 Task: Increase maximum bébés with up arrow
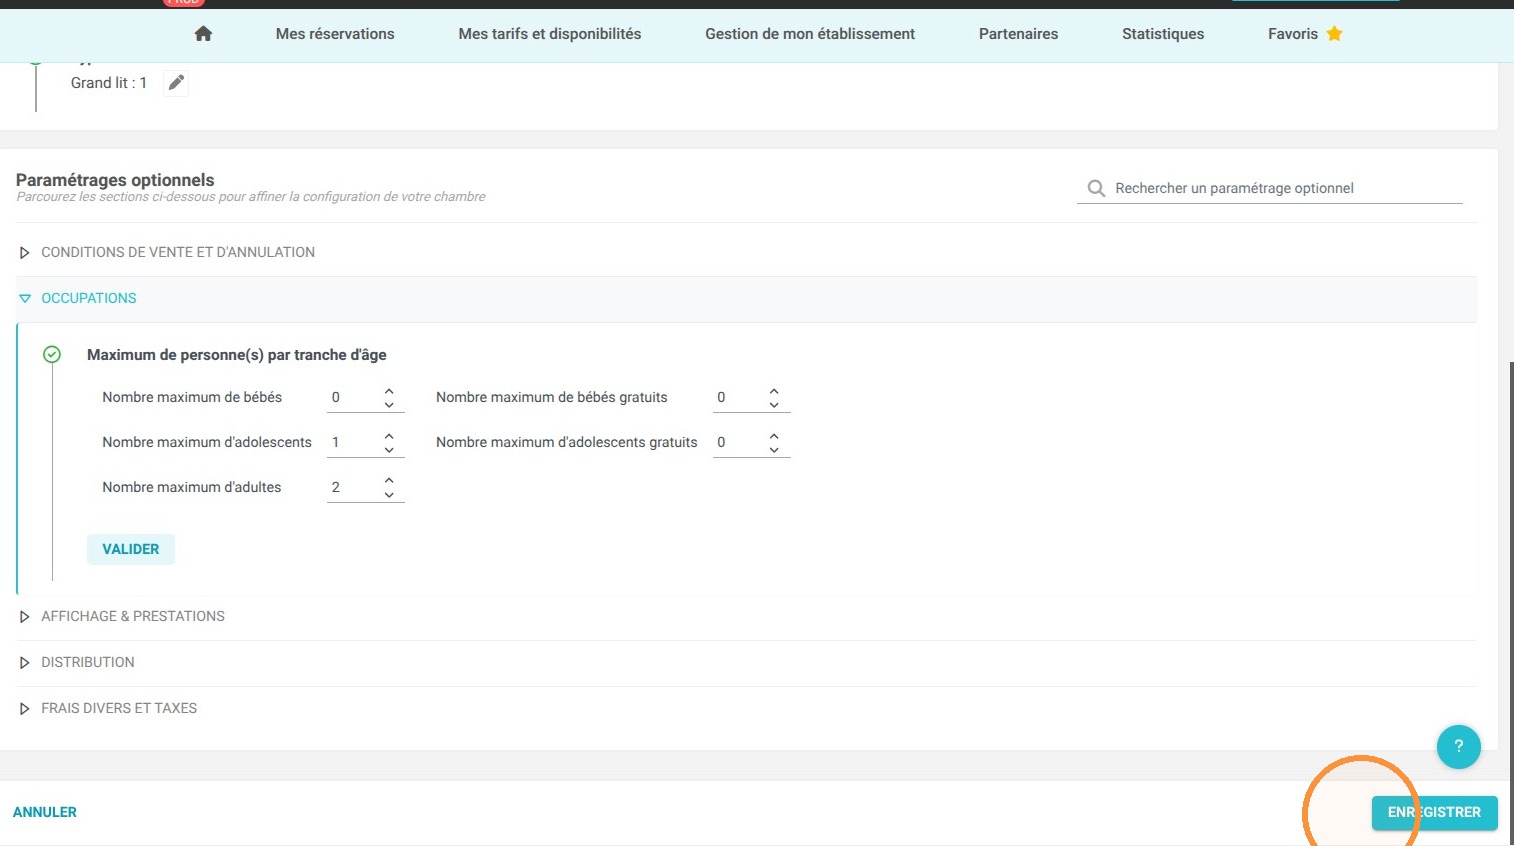[x=389, y=391]
